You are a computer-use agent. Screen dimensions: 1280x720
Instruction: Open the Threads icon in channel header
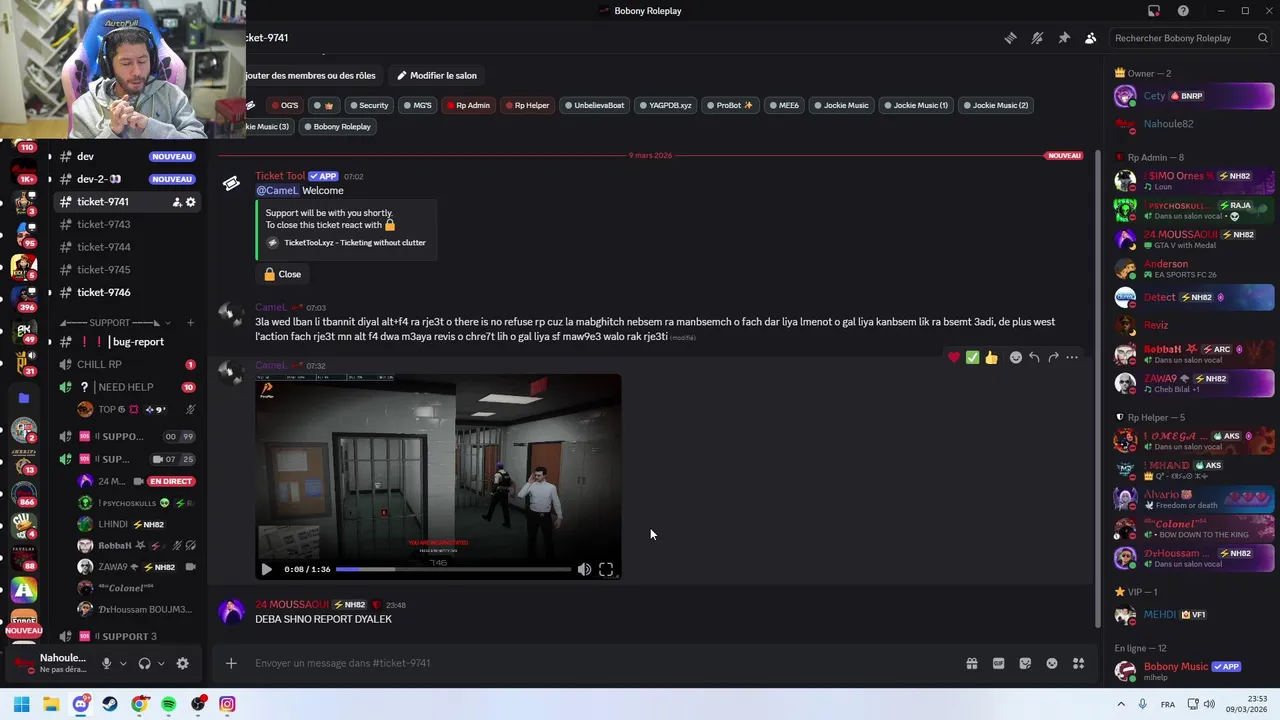(x=1011, y=38)
